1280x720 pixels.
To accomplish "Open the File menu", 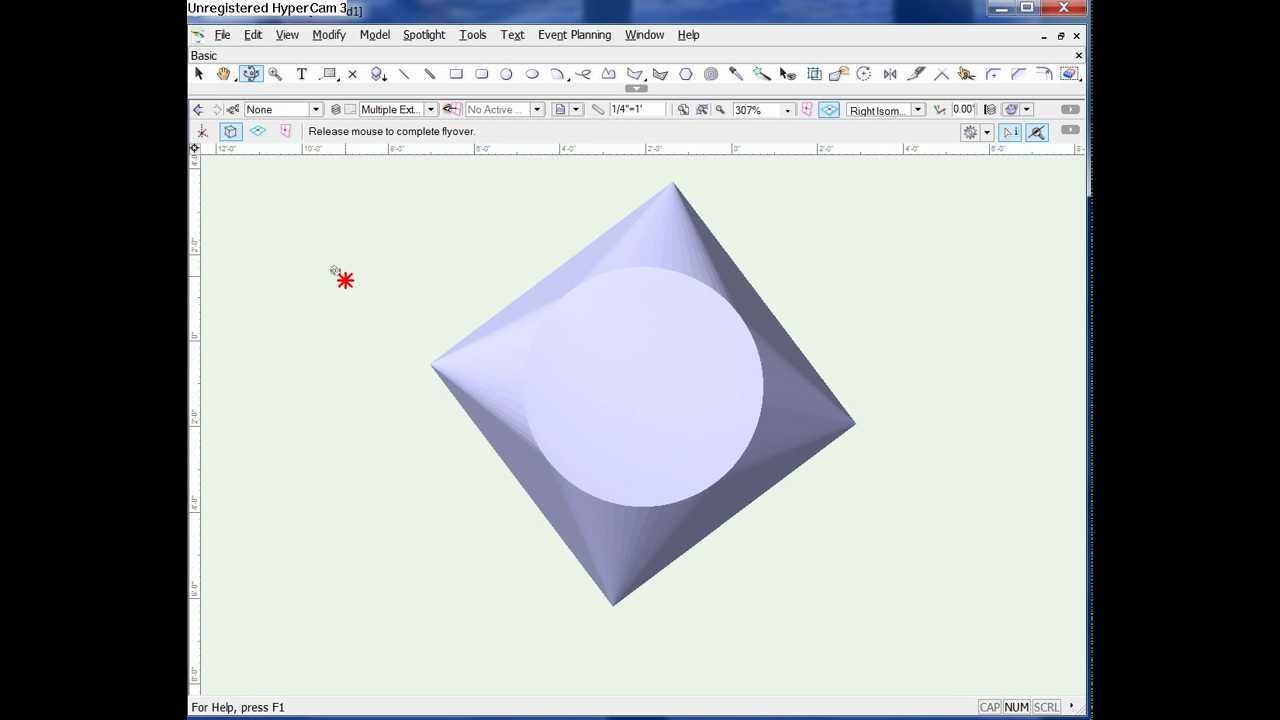I will click(222, 35).
